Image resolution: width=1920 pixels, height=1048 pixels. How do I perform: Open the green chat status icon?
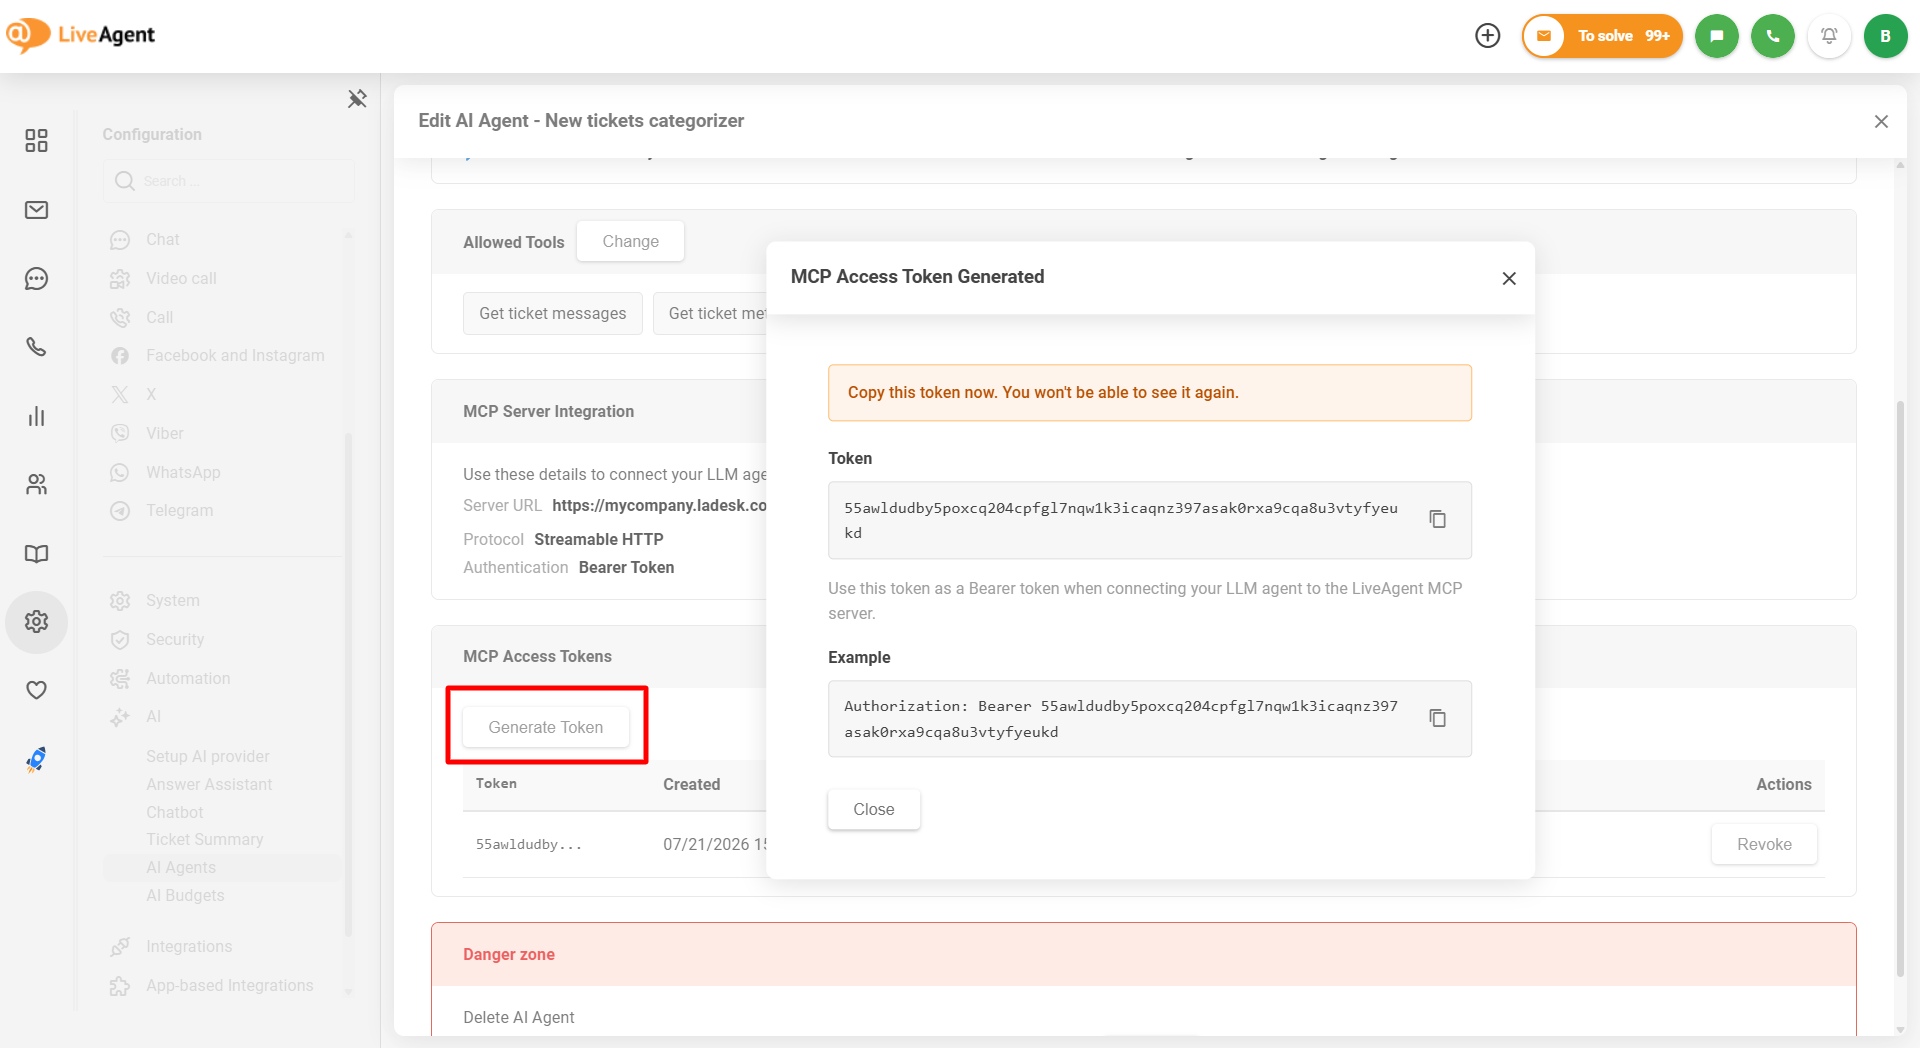click(x=1717, y=36)
